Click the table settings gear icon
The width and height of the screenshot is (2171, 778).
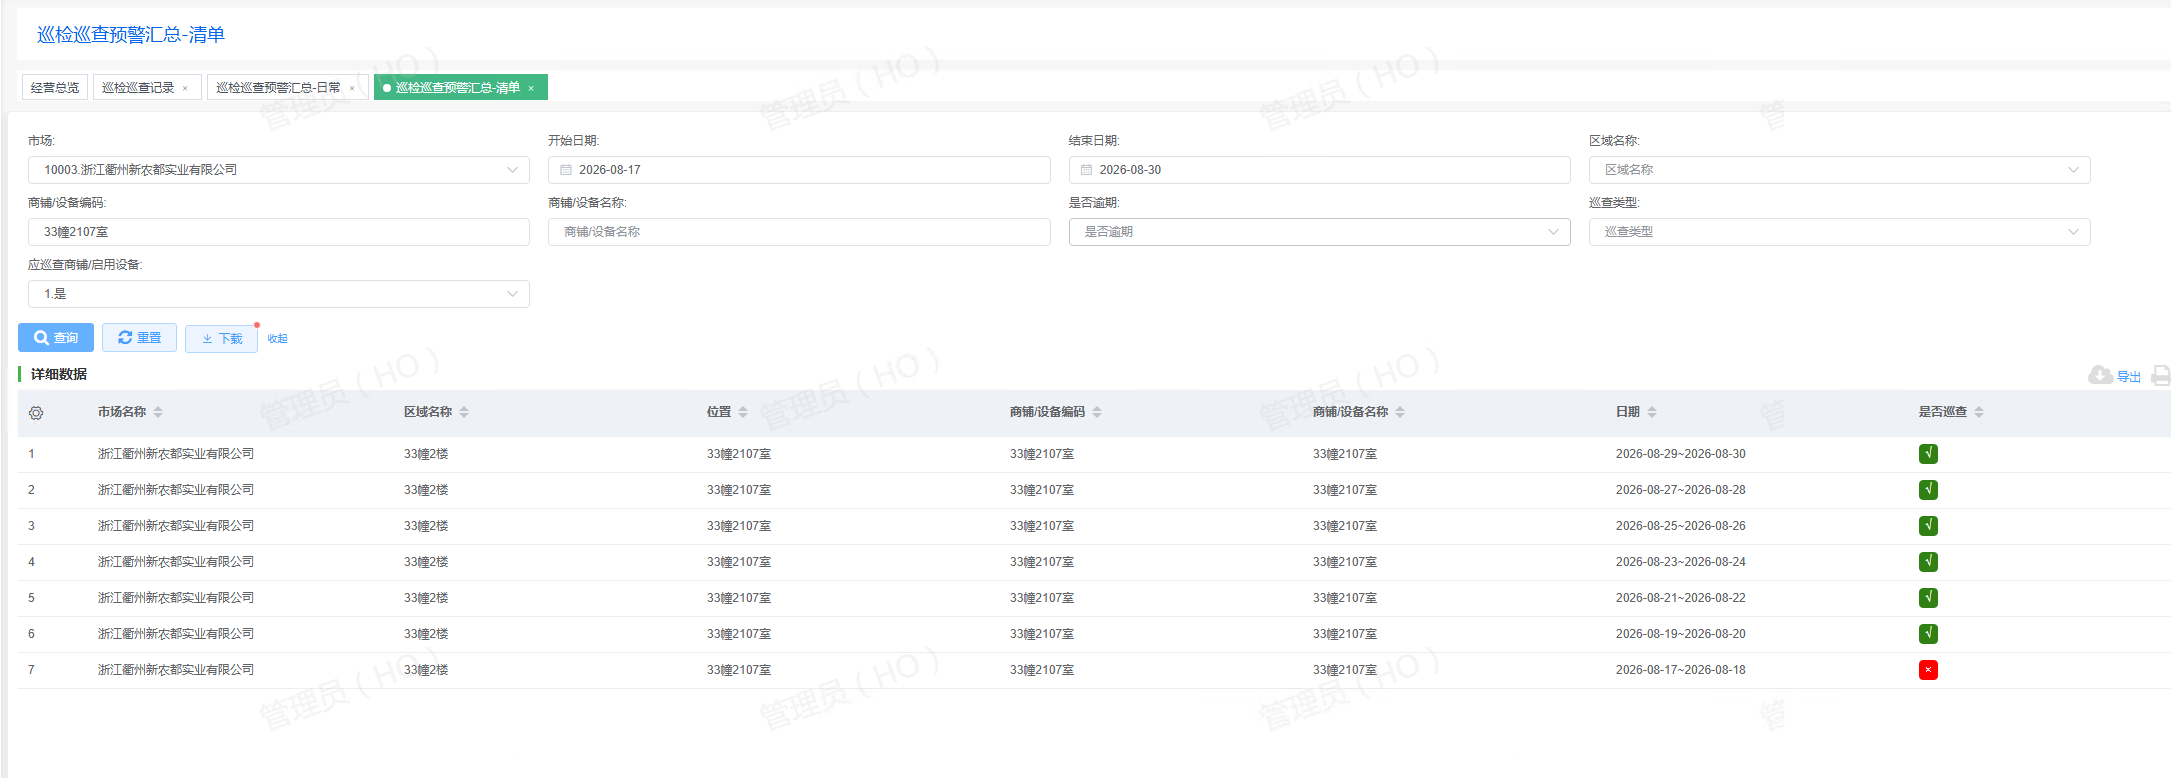36,413
